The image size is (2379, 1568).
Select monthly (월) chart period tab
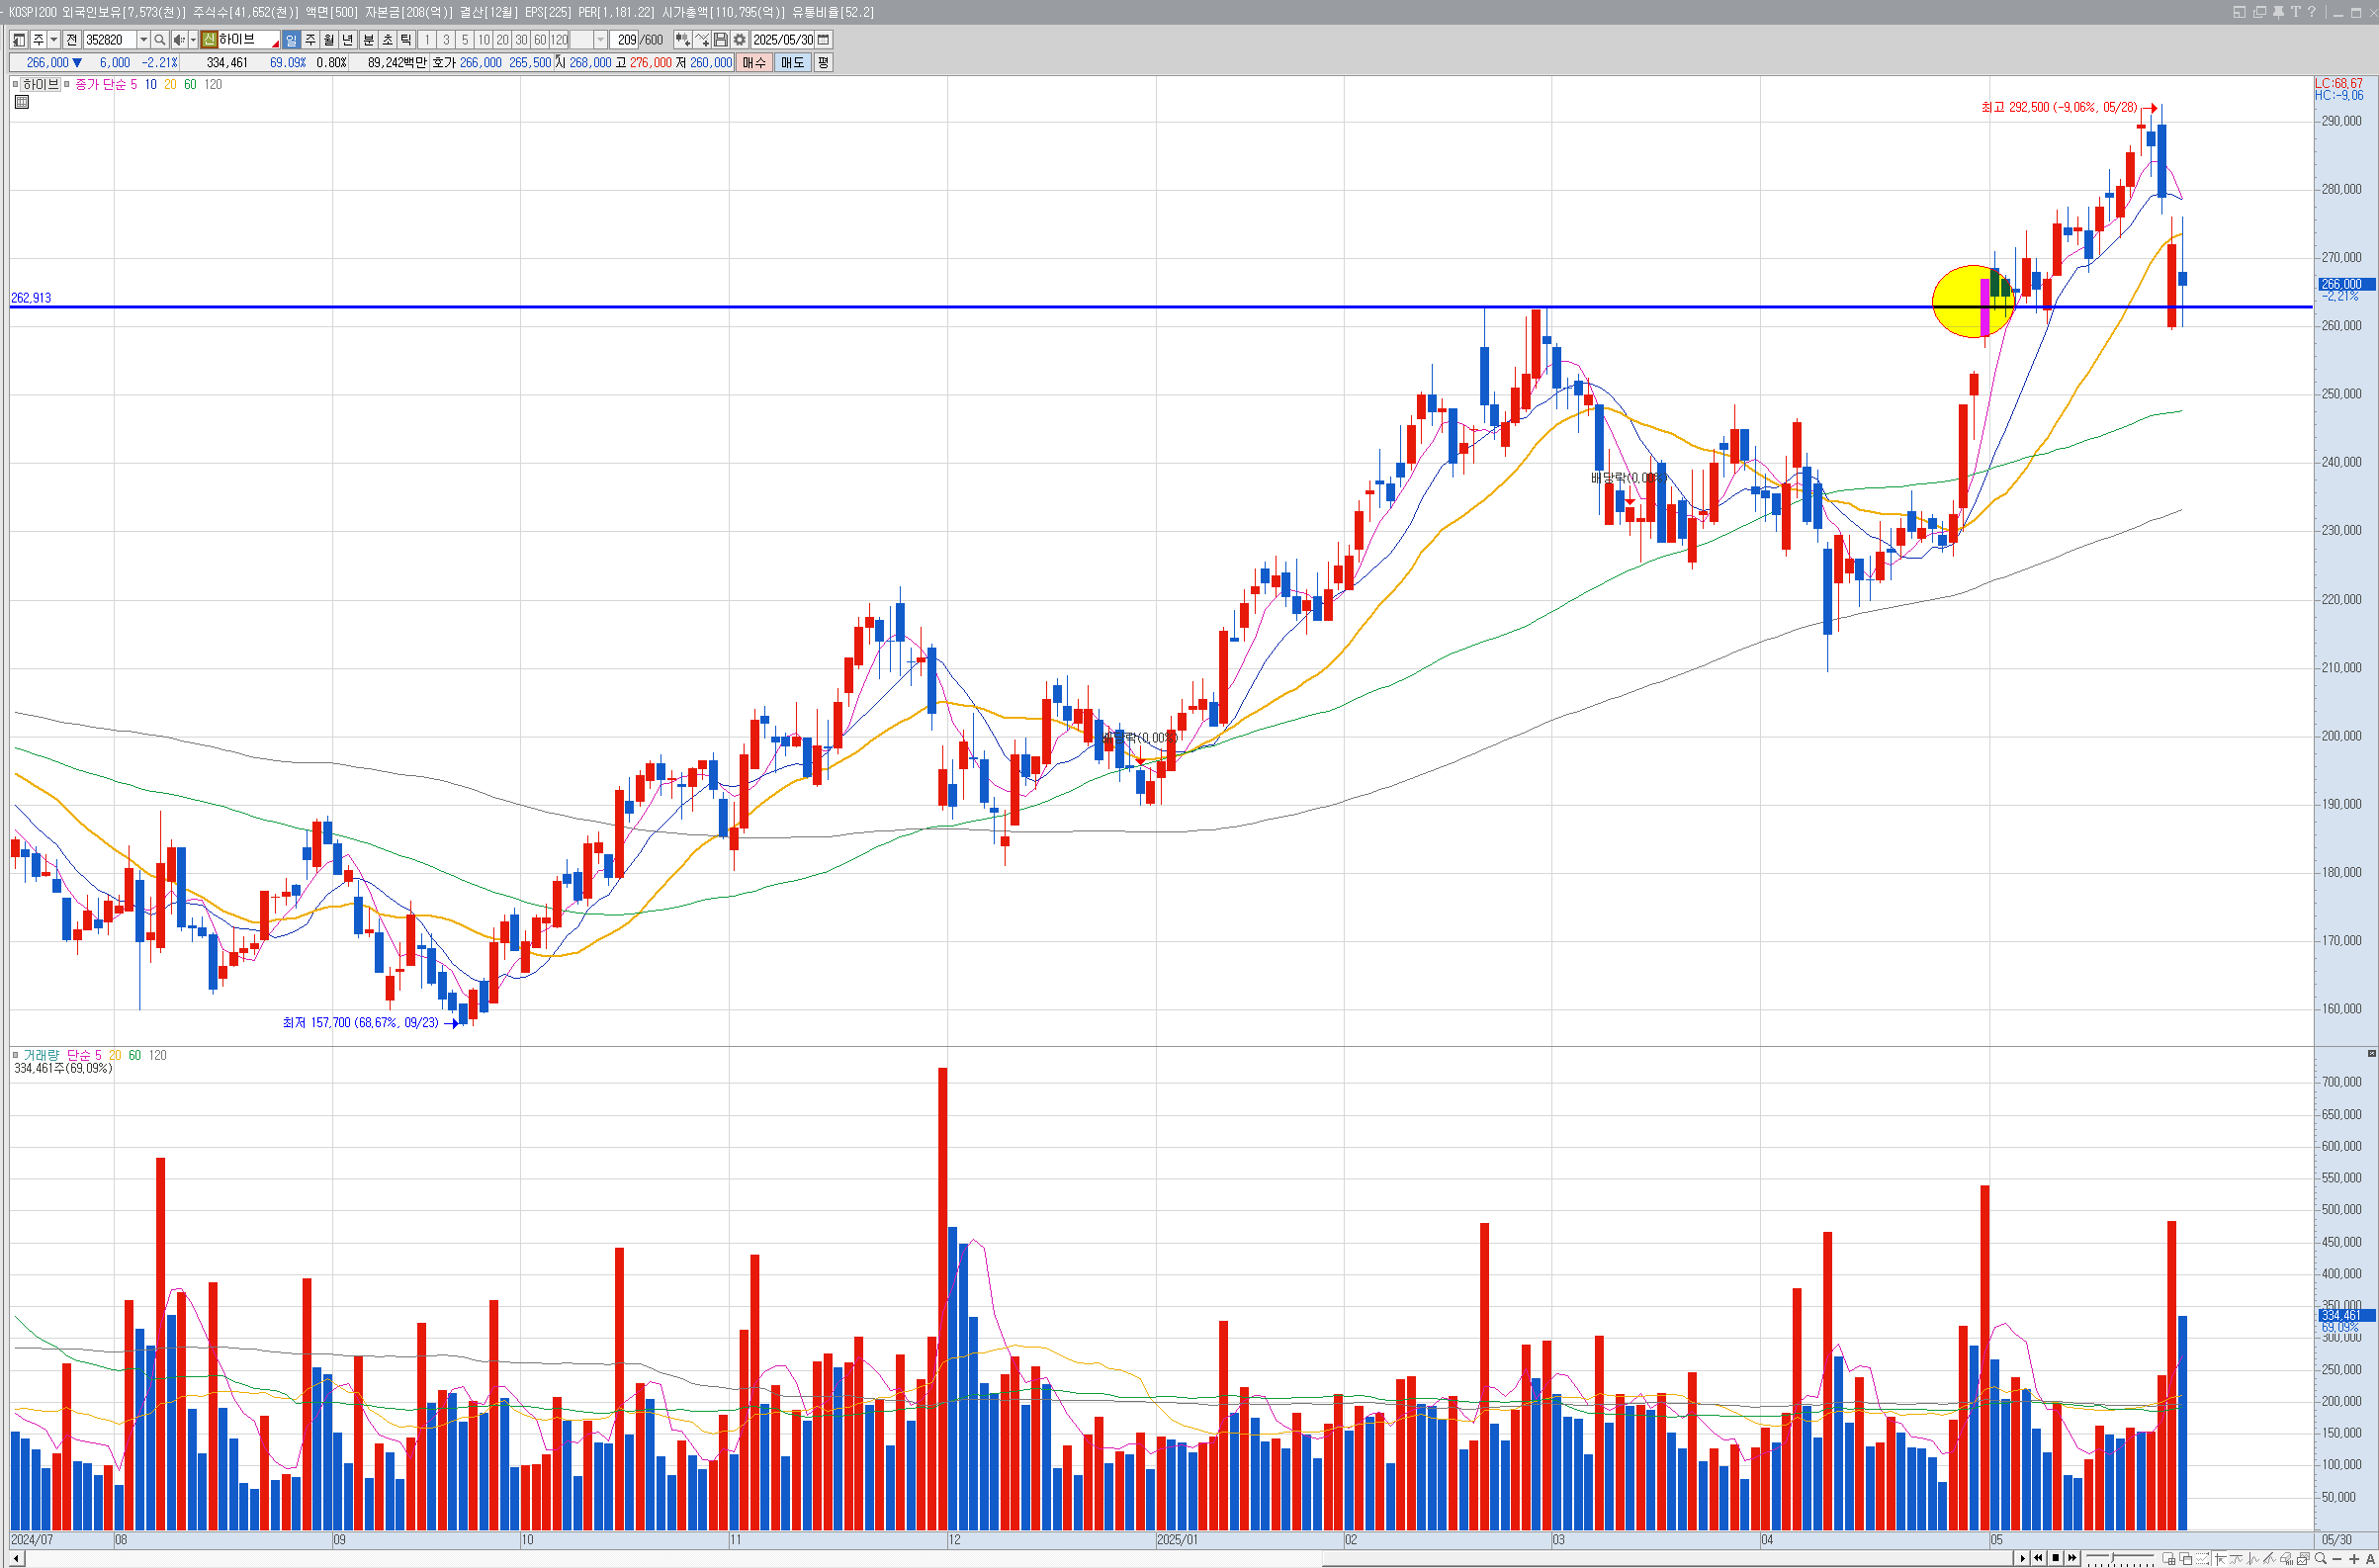click(329, 40)
